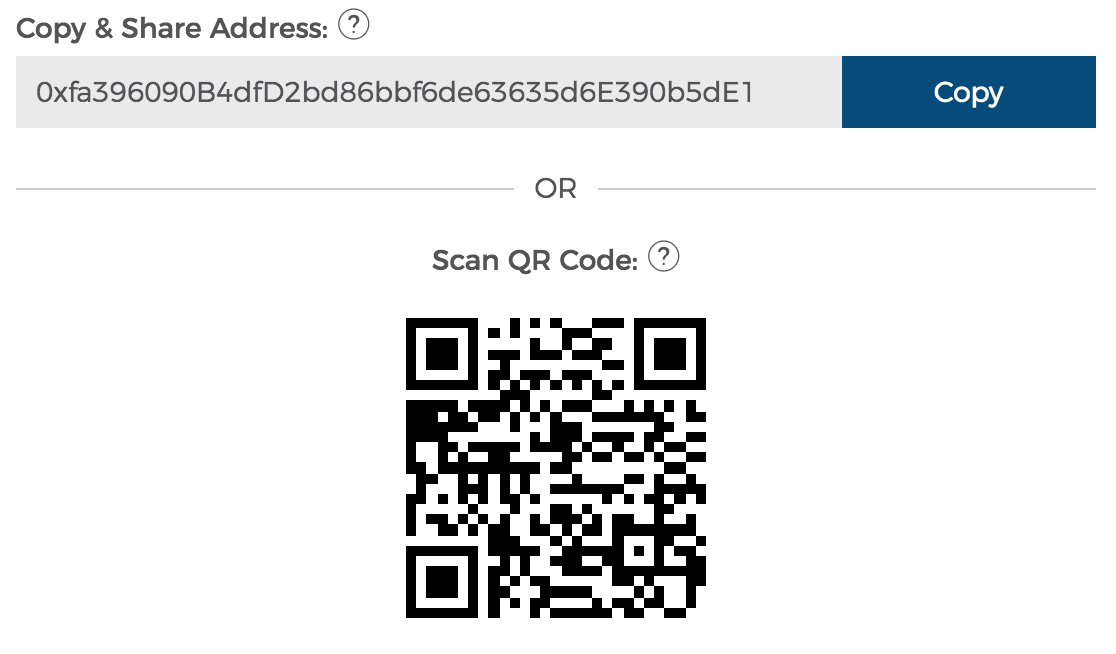
Task: Open help icon beside Copy & Share Address
Action: 353,25
